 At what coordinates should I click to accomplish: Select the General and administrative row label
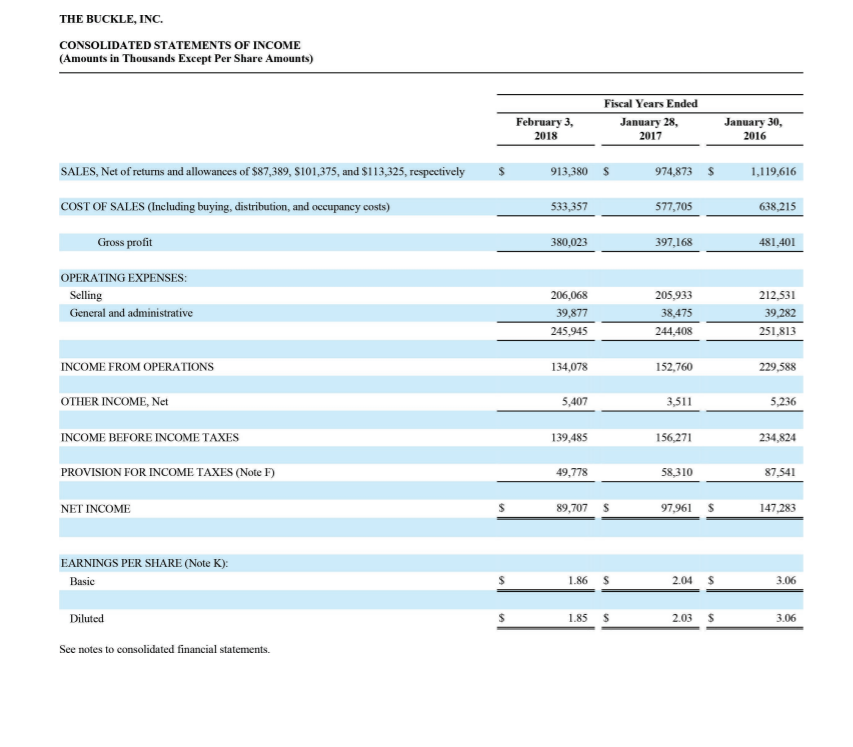pos(133,312)
